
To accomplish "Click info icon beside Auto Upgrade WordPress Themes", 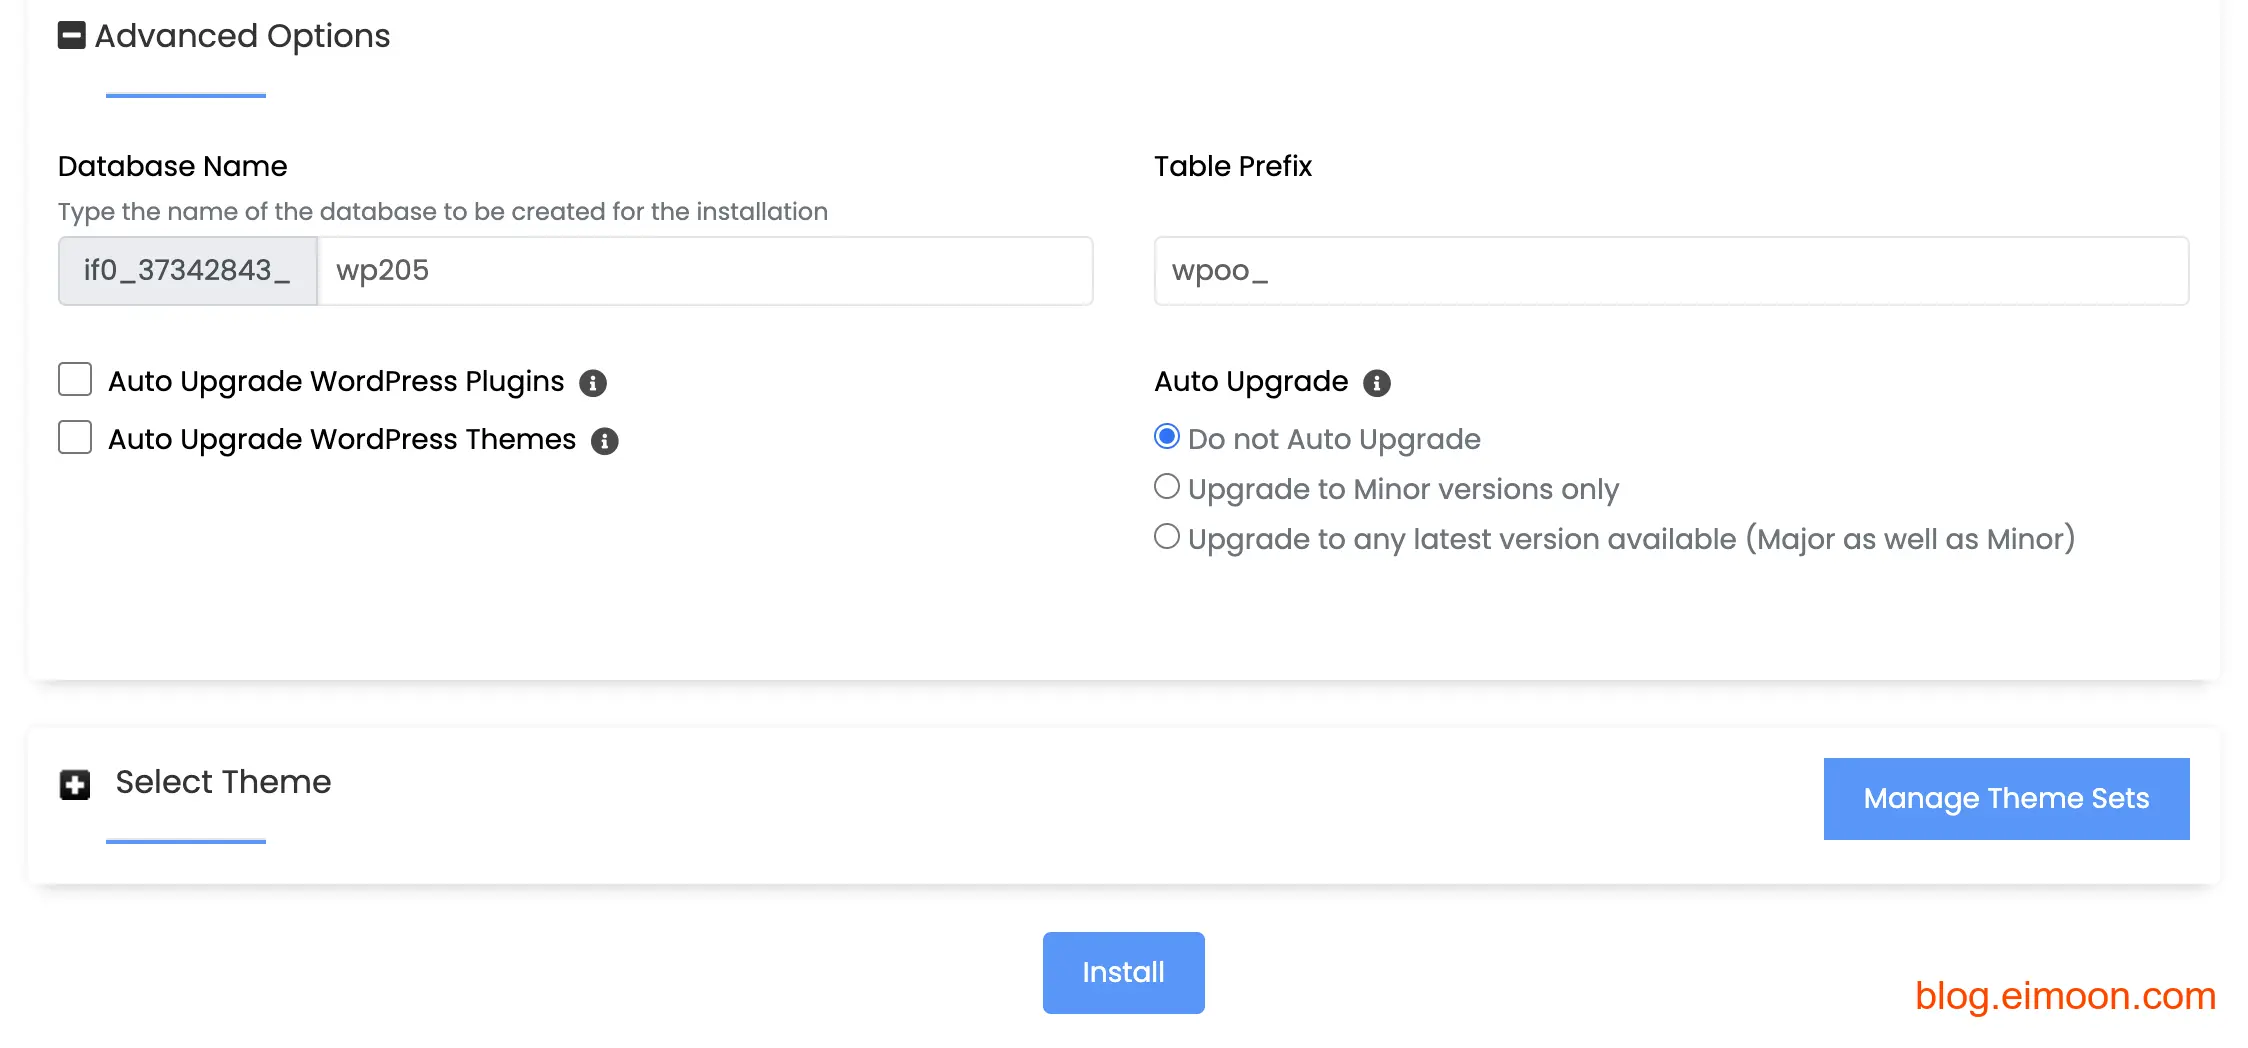I will [x=605, y=441].
